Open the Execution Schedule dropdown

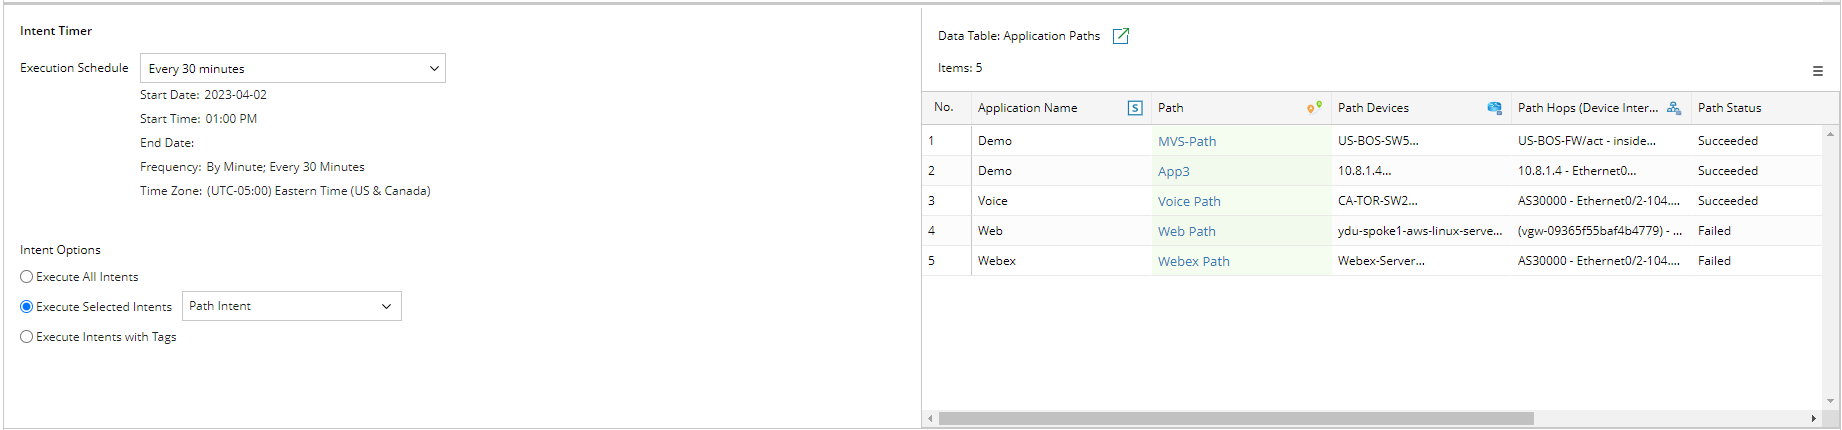point(292,68)
